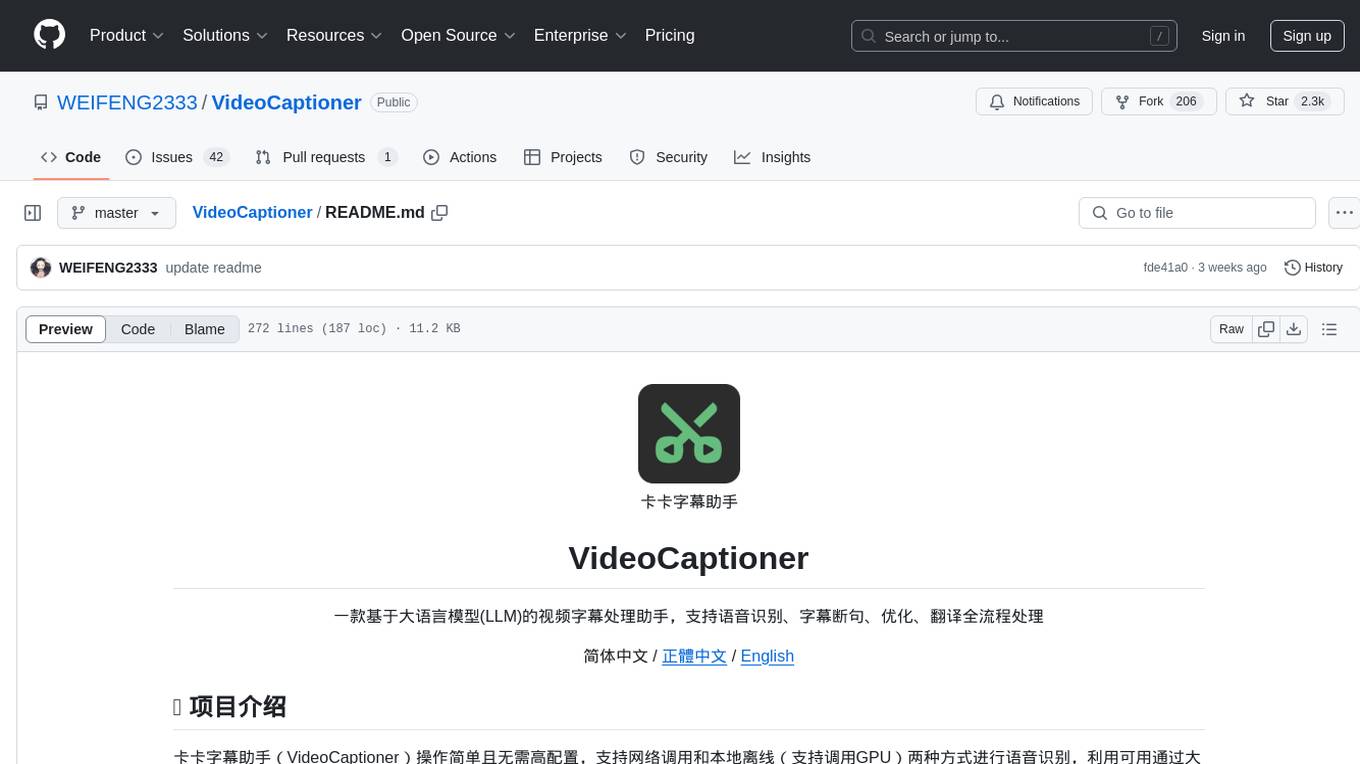This screenshot has height=764, width=1360.
Task: Click the Sign up button
Action: click(1307, 36)
